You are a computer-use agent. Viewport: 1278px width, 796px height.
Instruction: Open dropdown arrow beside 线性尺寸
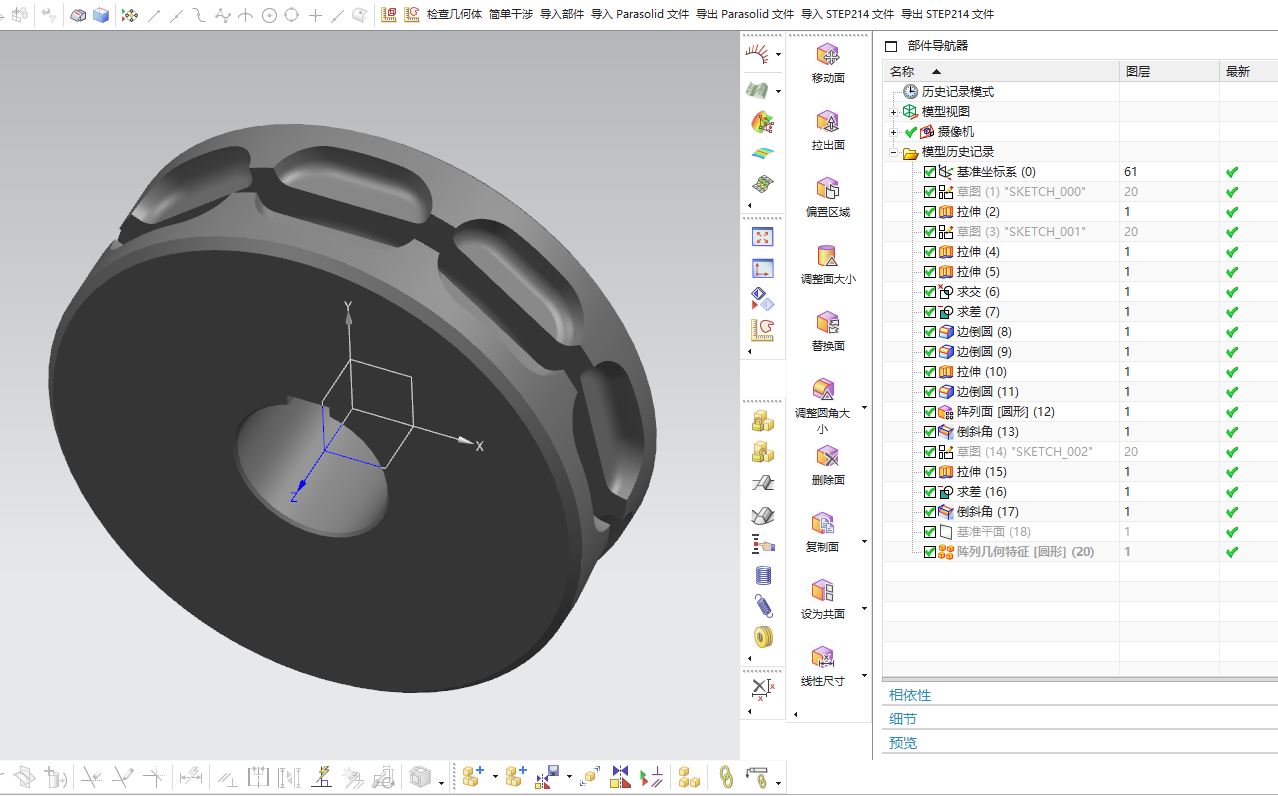click(864, 675)
